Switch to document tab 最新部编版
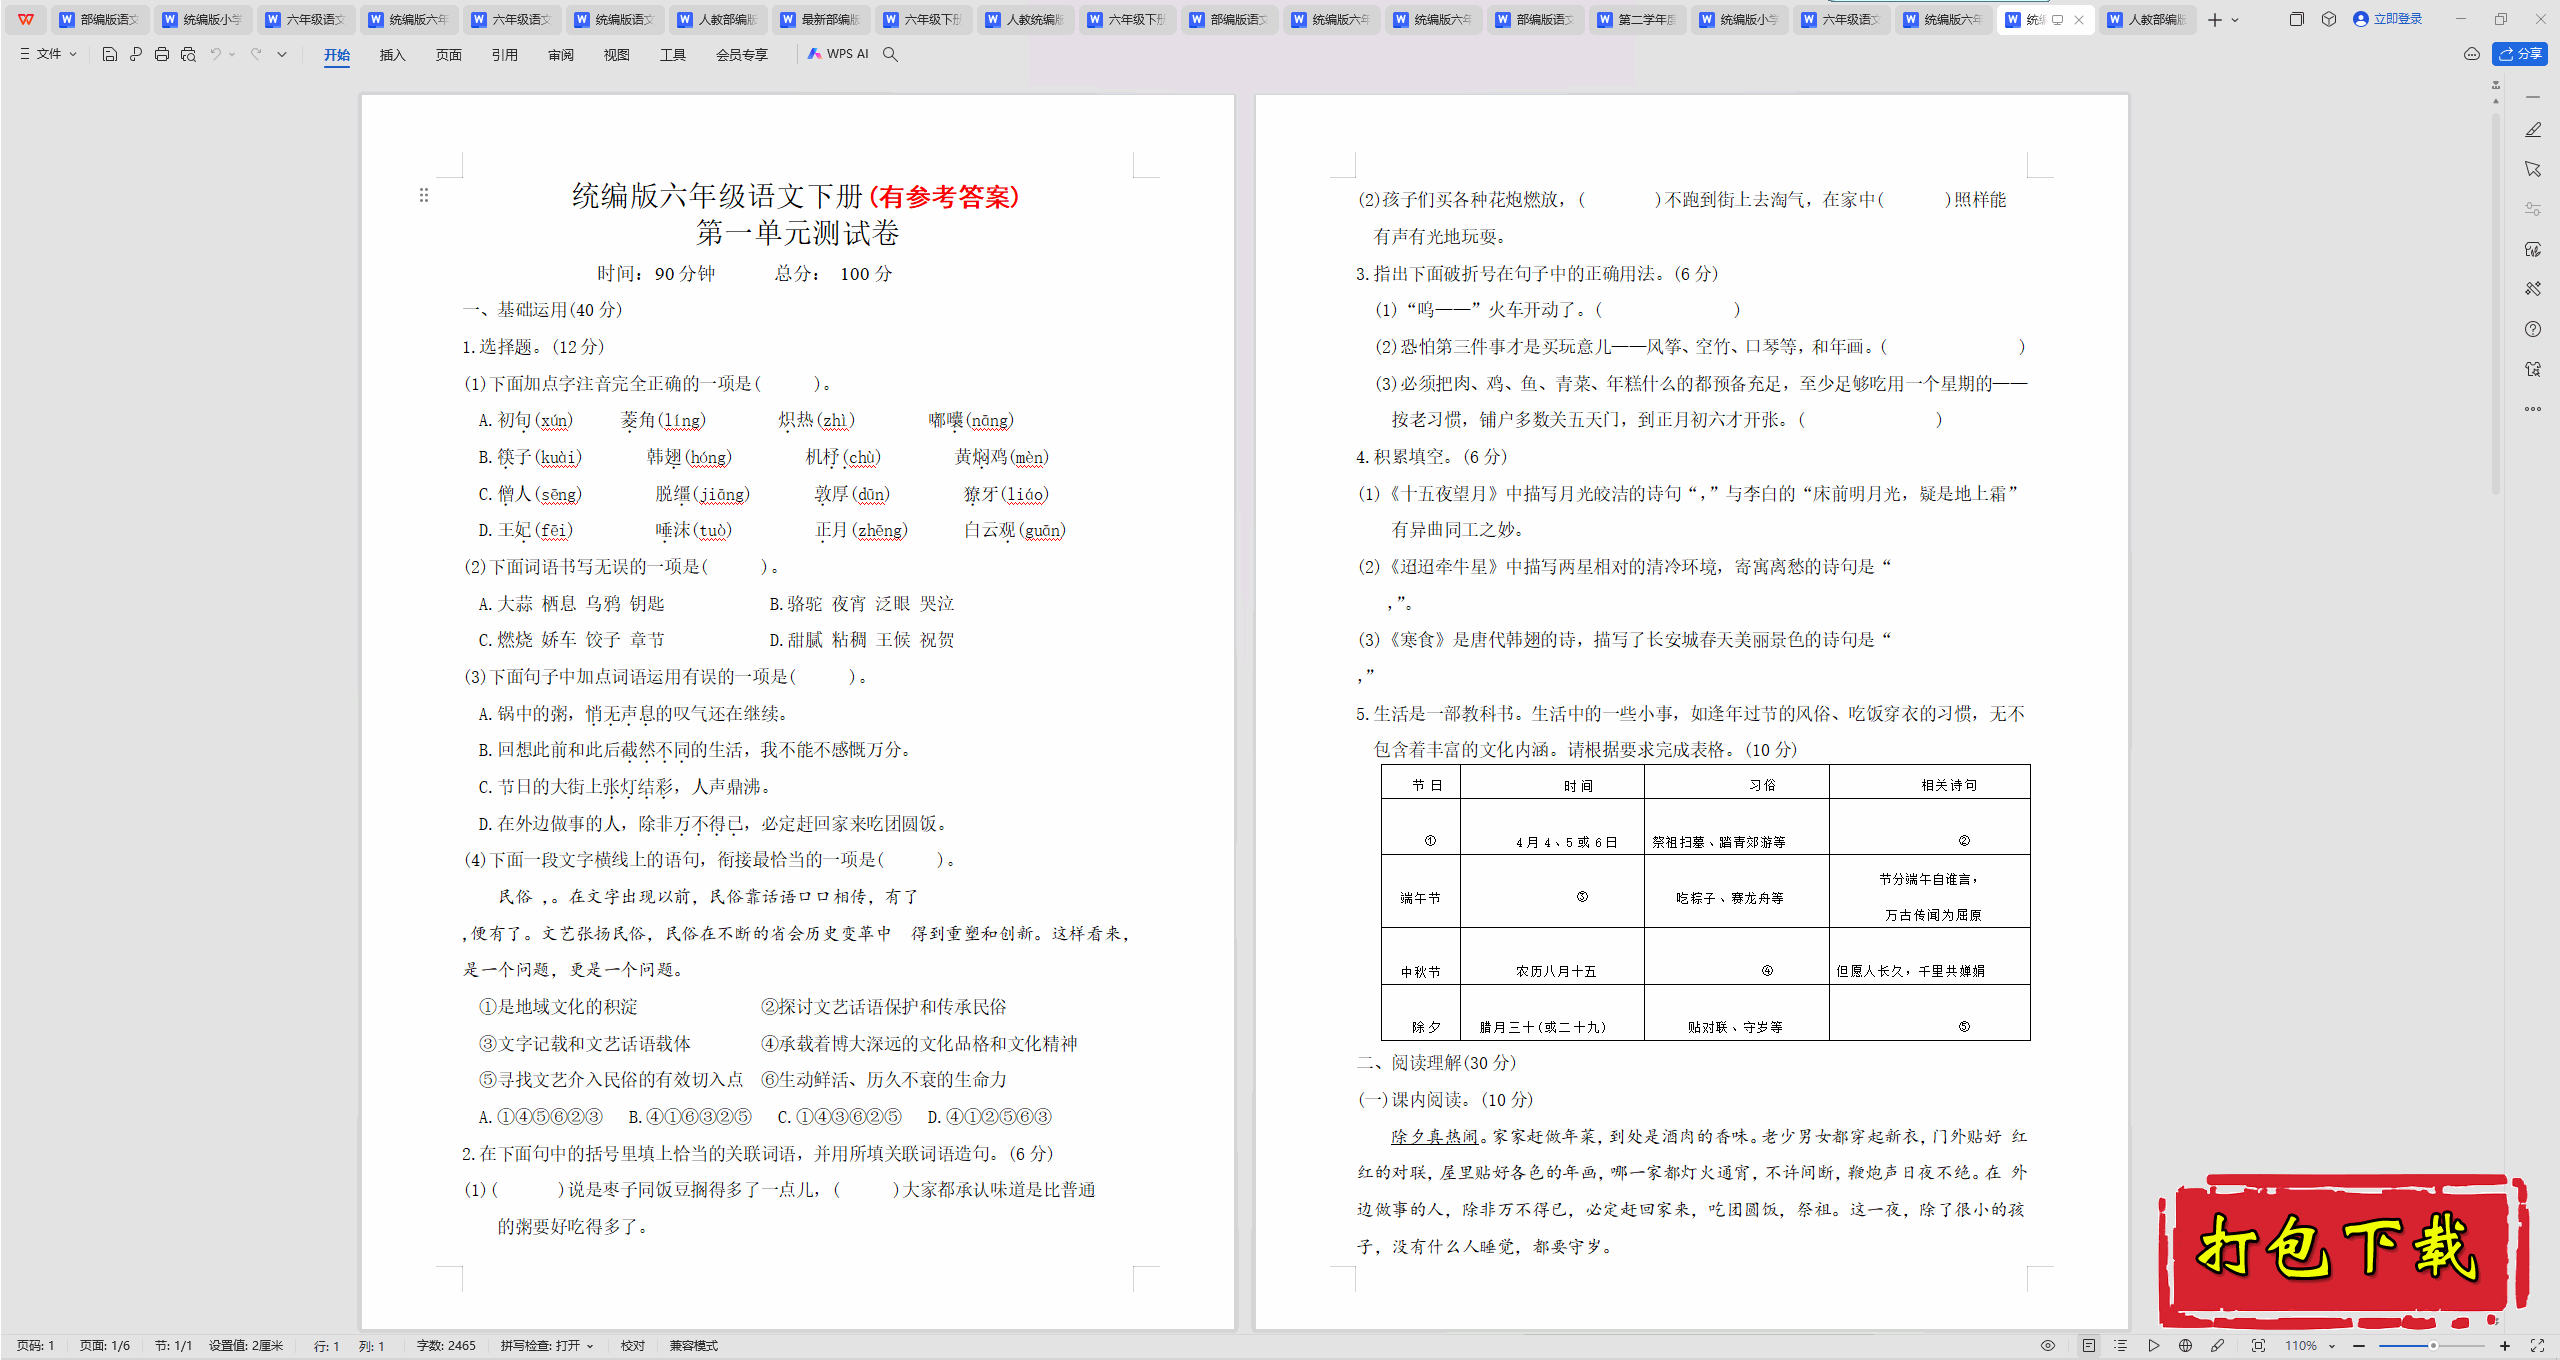This screenshot has width=2560, height=1360. click(x=820, y=19)
